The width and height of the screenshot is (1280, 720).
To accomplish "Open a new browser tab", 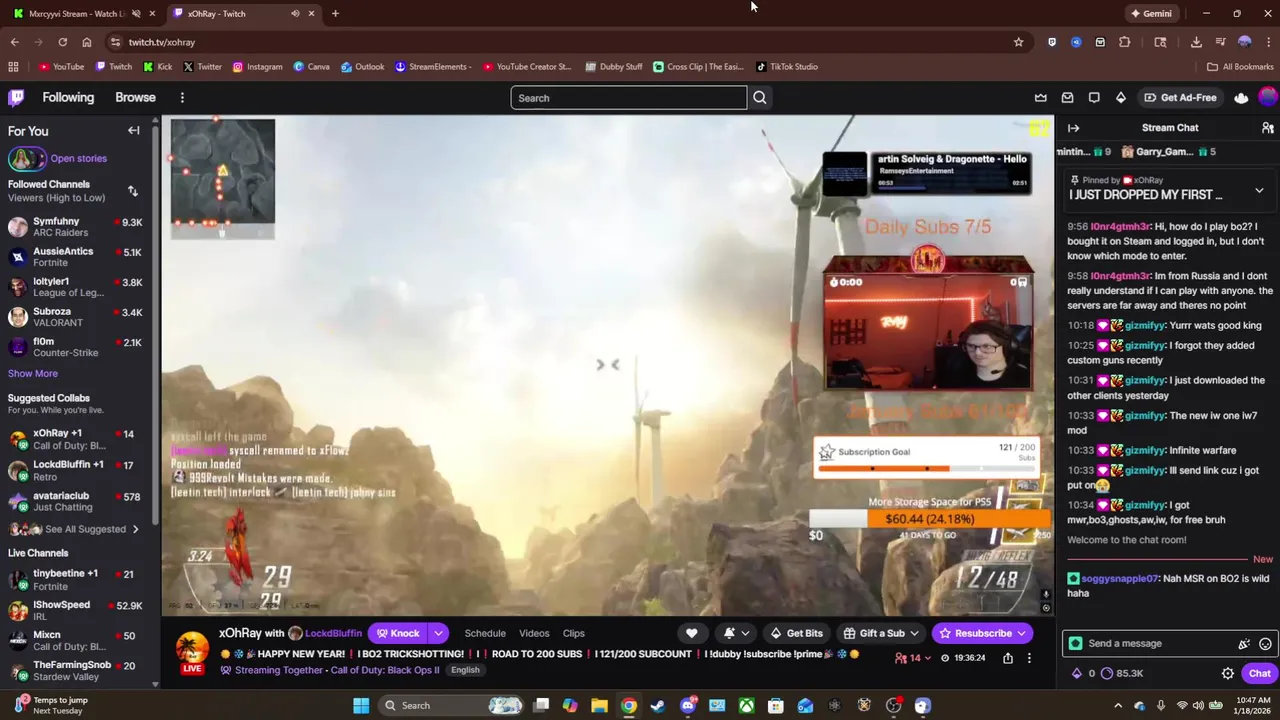I will (x=335, y=14).
